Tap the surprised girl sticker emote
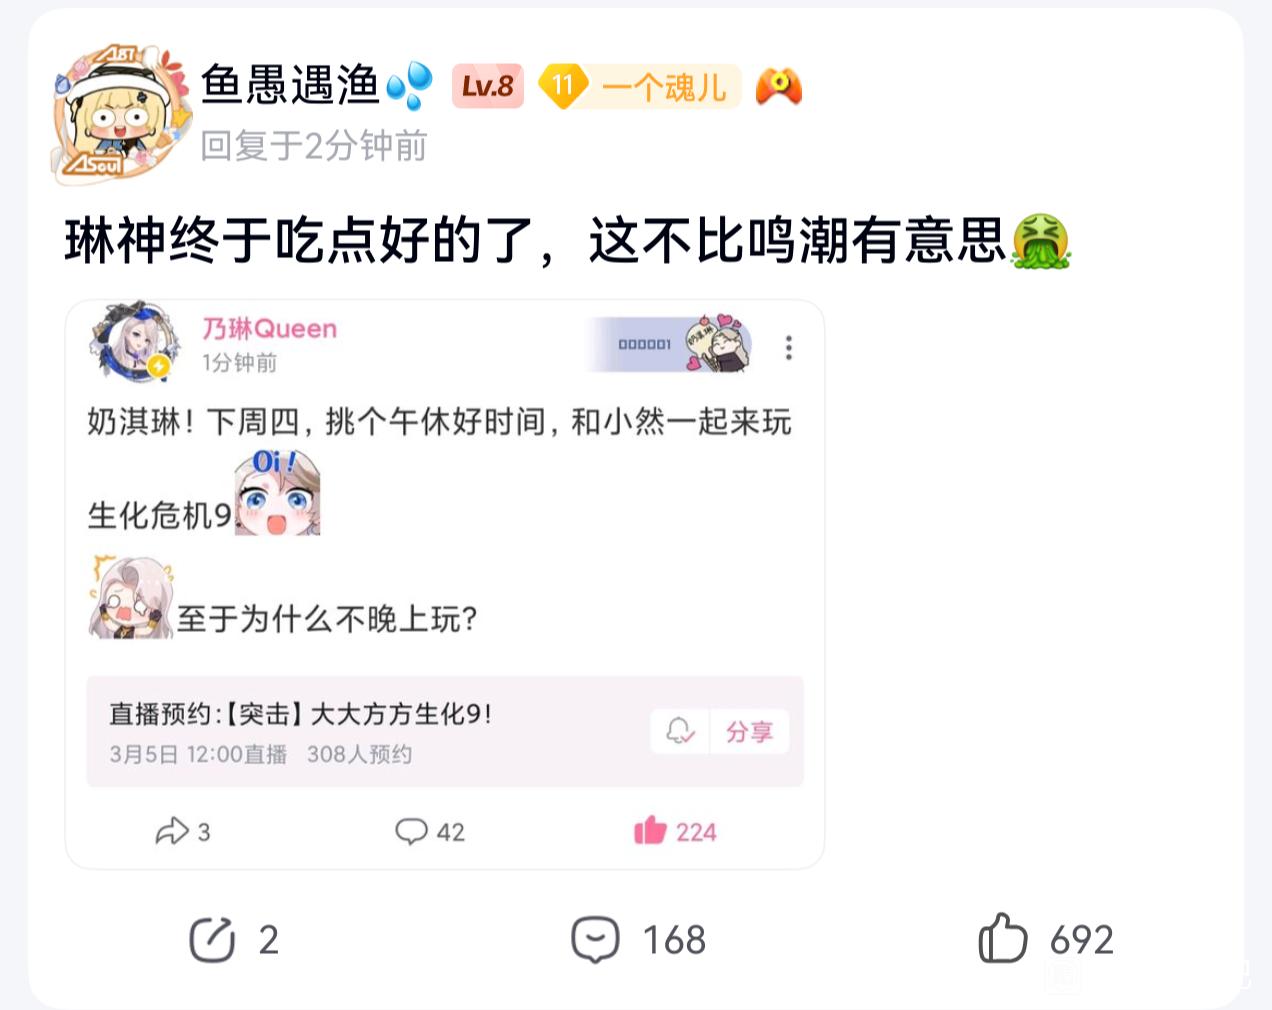This screenshot has height=1010, width=1272. point(131,598)
